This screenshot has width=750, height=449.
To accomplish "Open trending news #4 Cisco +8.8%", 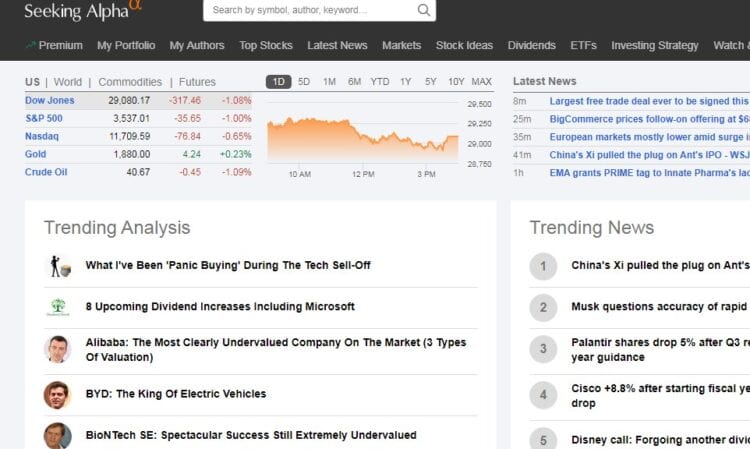I will coord(660,395).
